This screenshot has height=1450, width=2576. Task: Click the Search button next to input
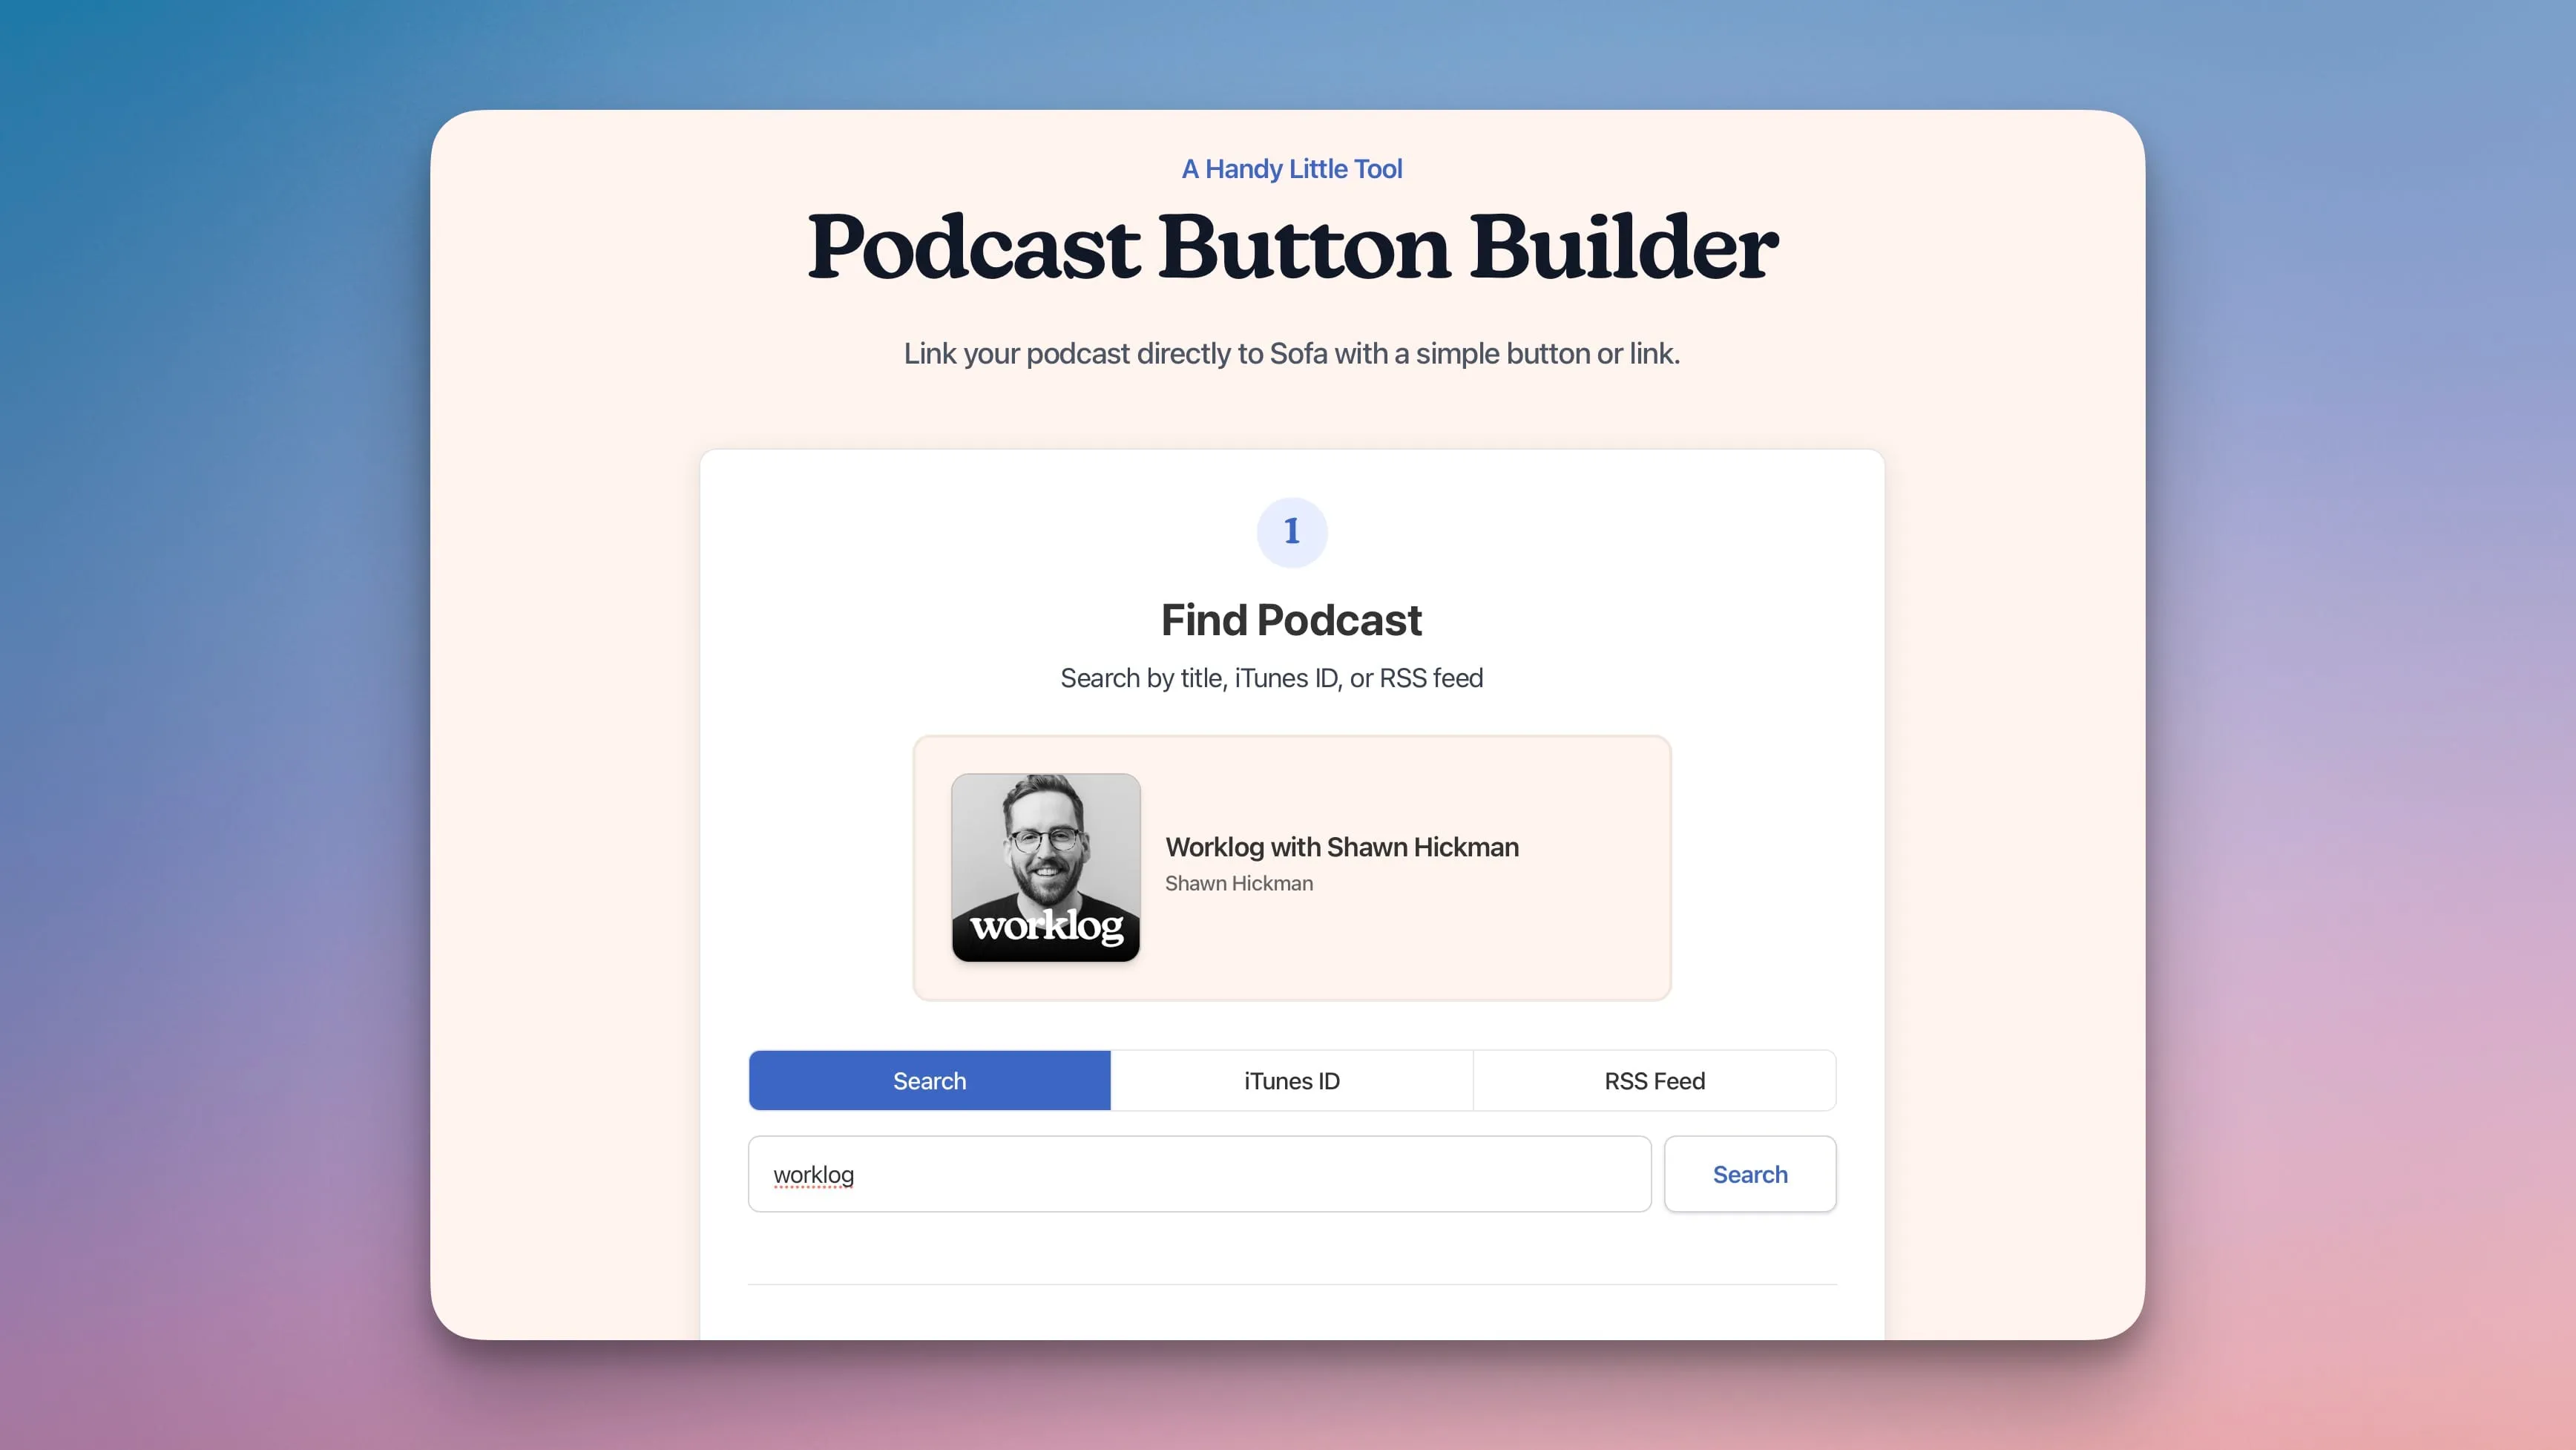pos(1749,1174)
